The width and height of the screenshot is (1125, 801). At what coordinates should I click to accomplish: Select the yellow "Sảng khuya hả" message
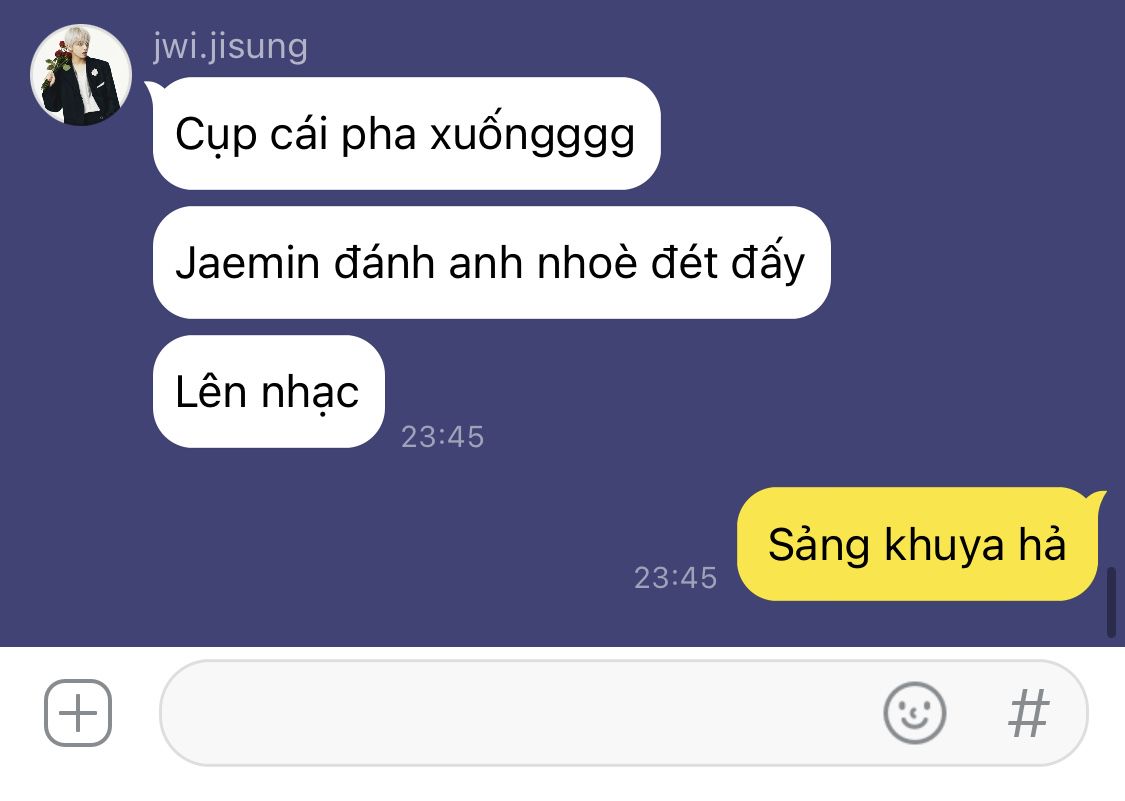point(917,544)
